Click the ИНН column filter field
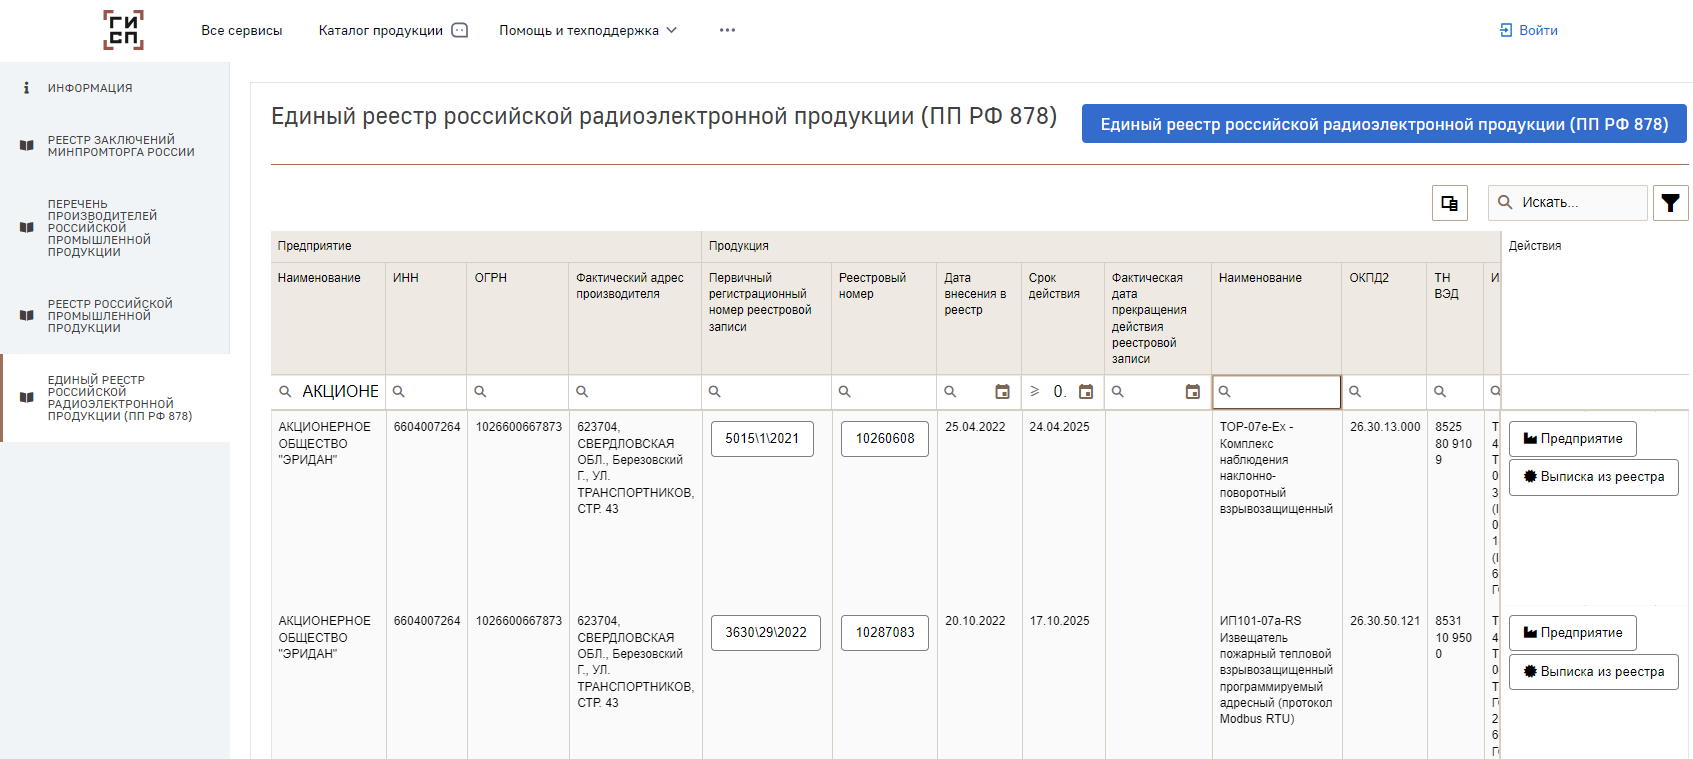The height and width of the screenshot is (759, 1693). (426, 392)
